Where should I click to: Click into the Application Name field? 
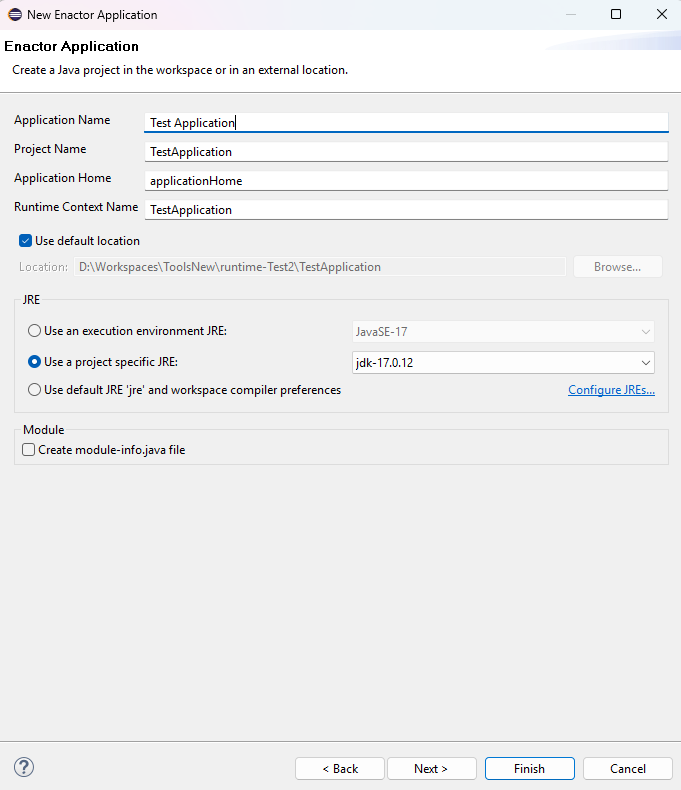coord(405,123)
